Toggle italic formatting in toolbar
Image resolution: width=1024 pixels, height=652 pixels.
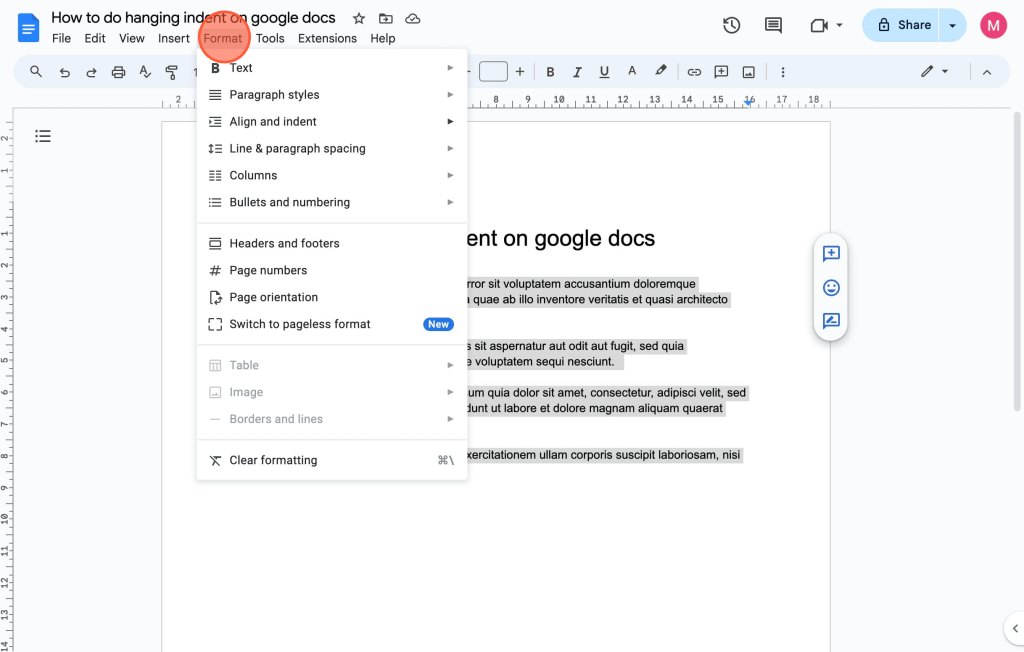pyautogui.click(x=577, y=72)
